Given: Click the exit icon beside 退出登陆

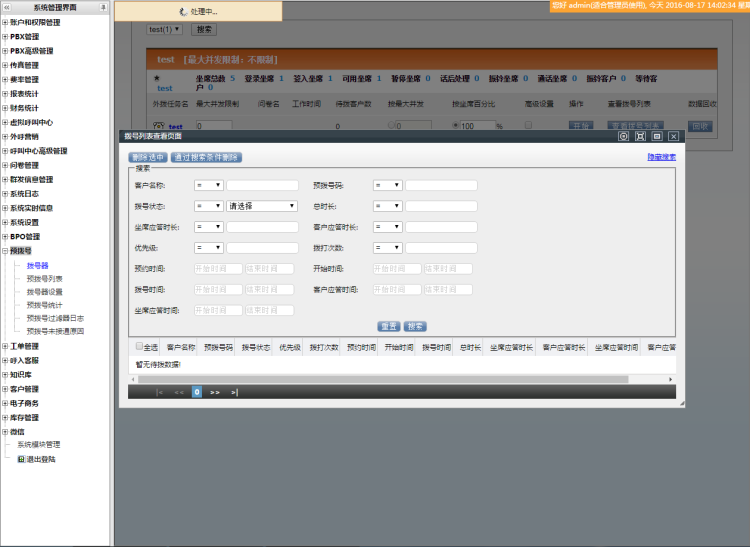Looking at the screenshot, I should coord(21,459).
